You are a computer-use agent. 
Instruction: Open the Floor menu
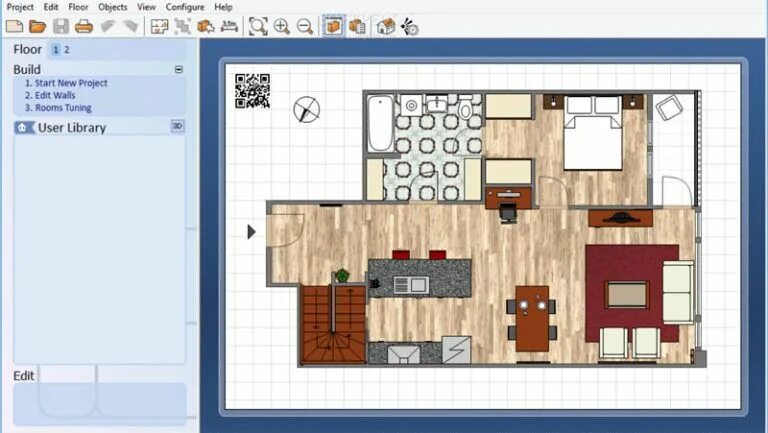78,7
